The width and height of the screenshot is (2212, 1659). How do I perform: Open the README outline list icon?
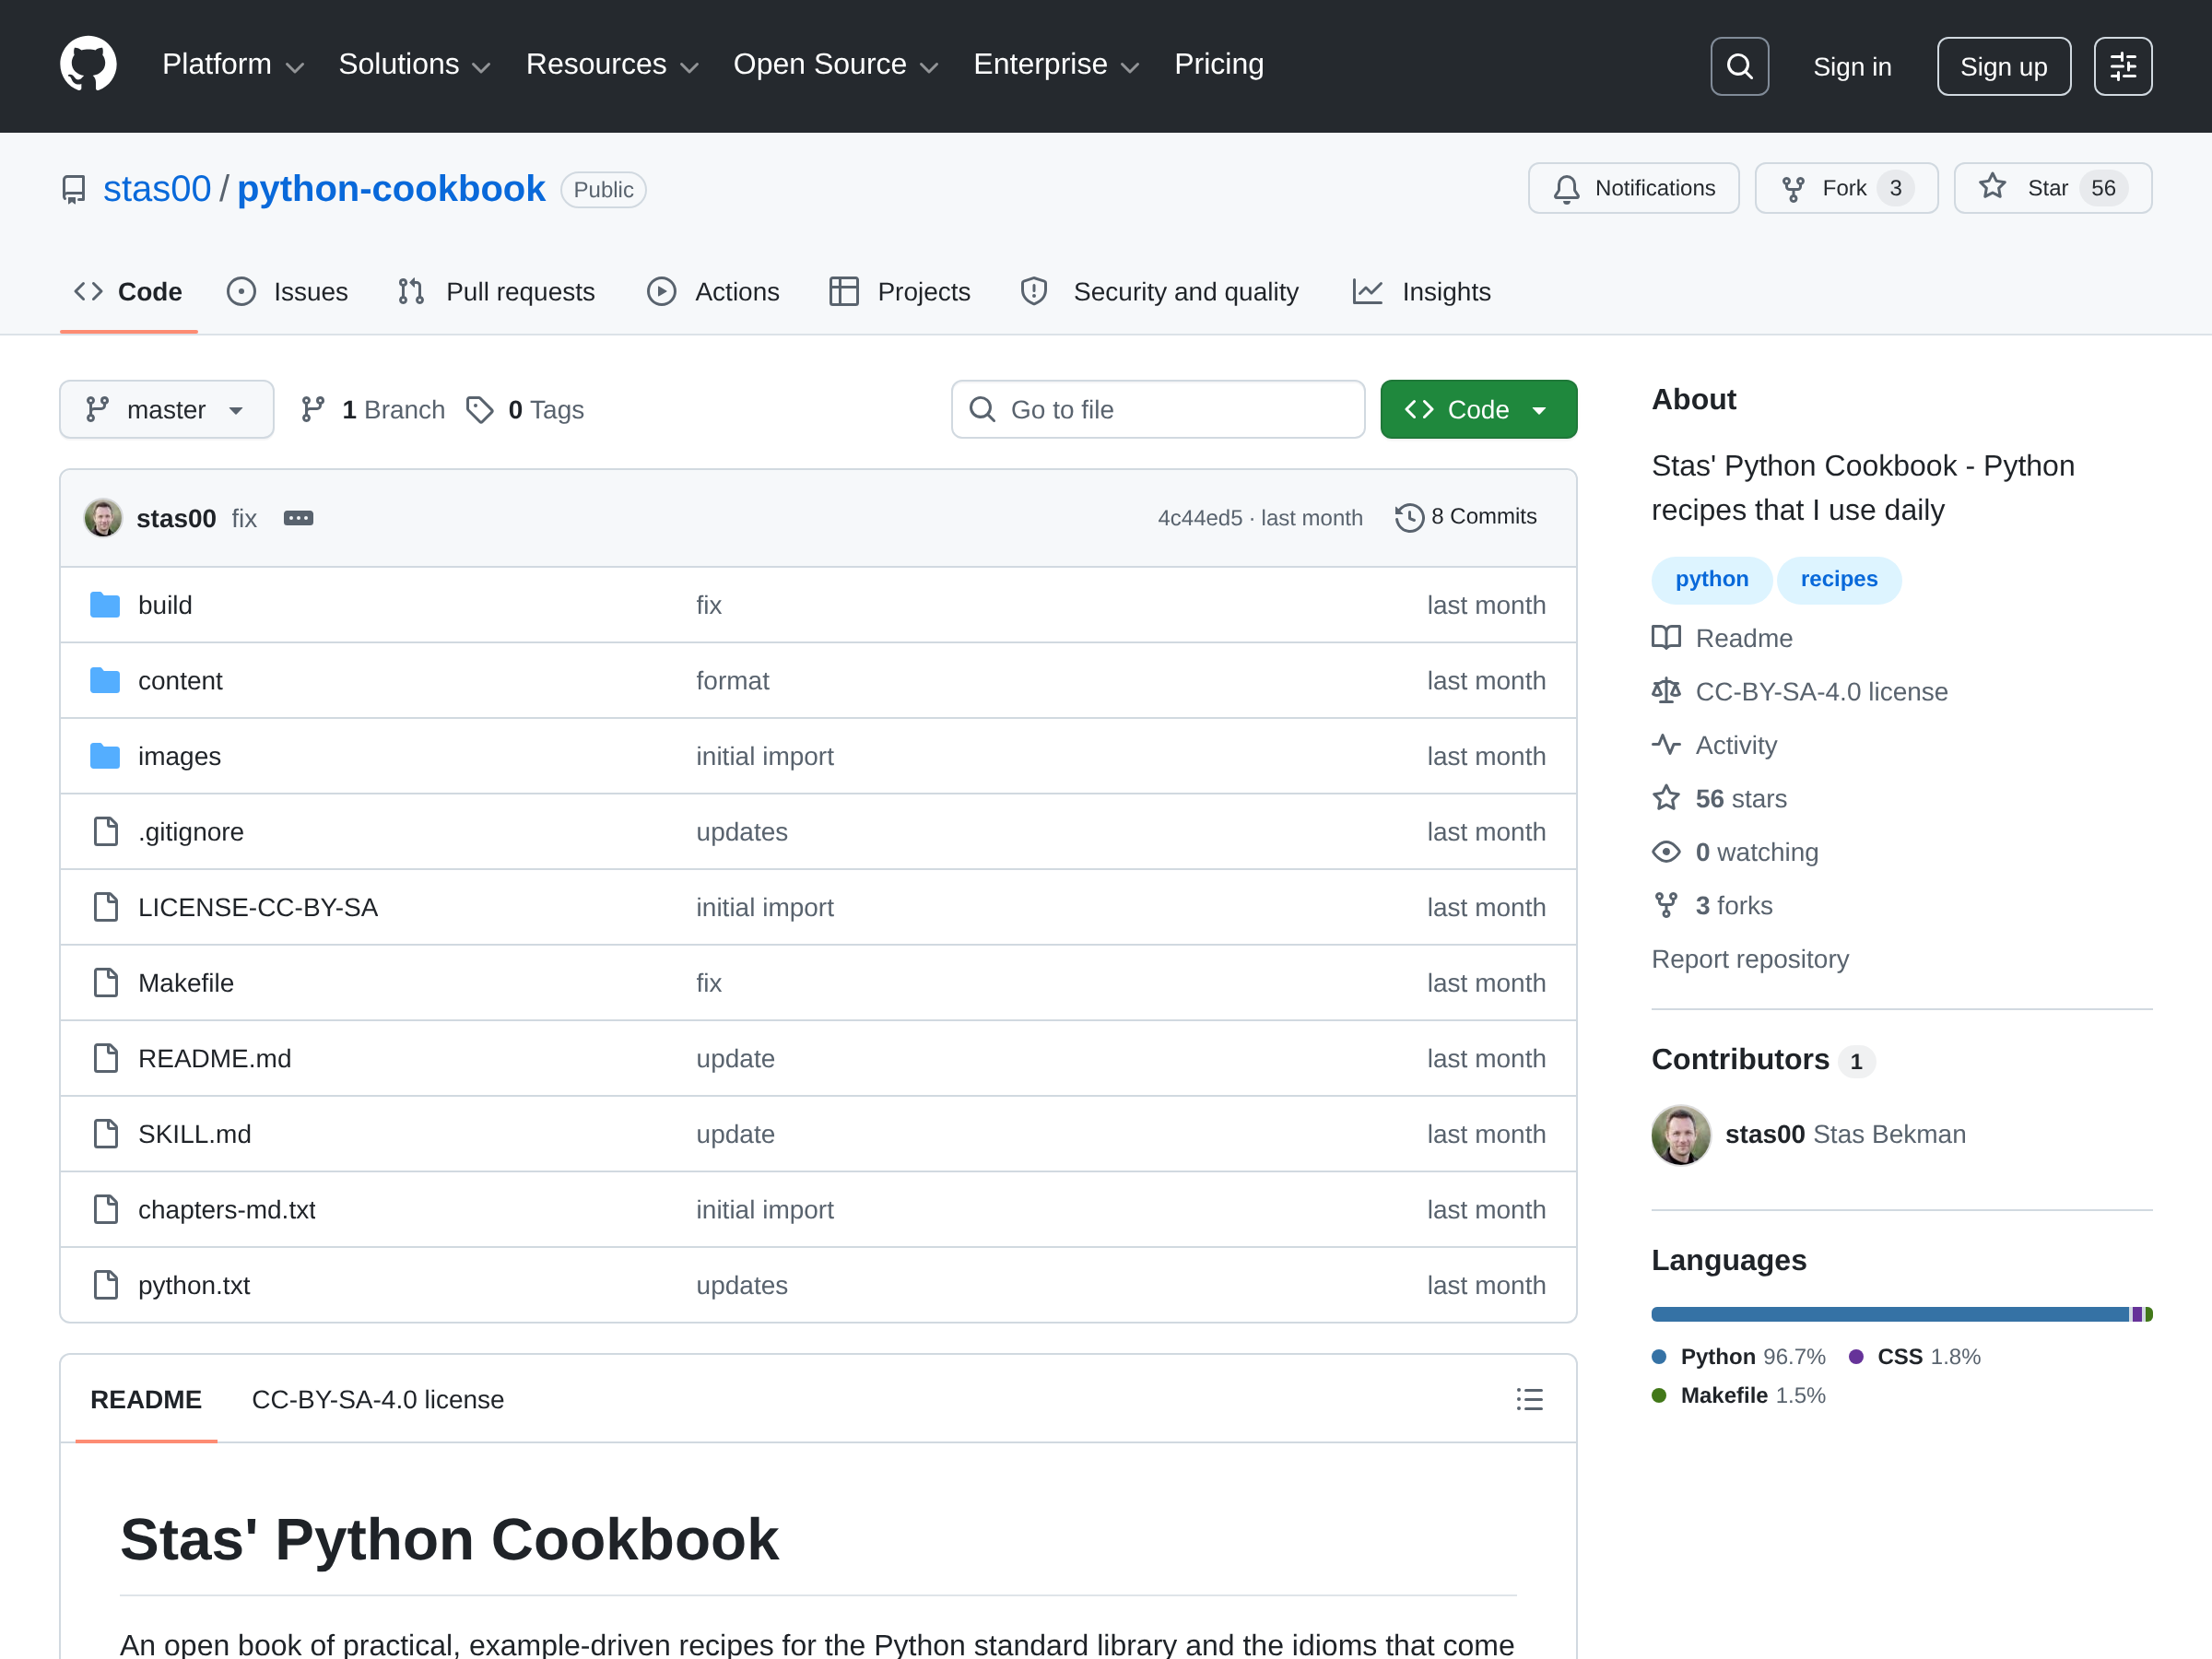click(1529, 1399)
